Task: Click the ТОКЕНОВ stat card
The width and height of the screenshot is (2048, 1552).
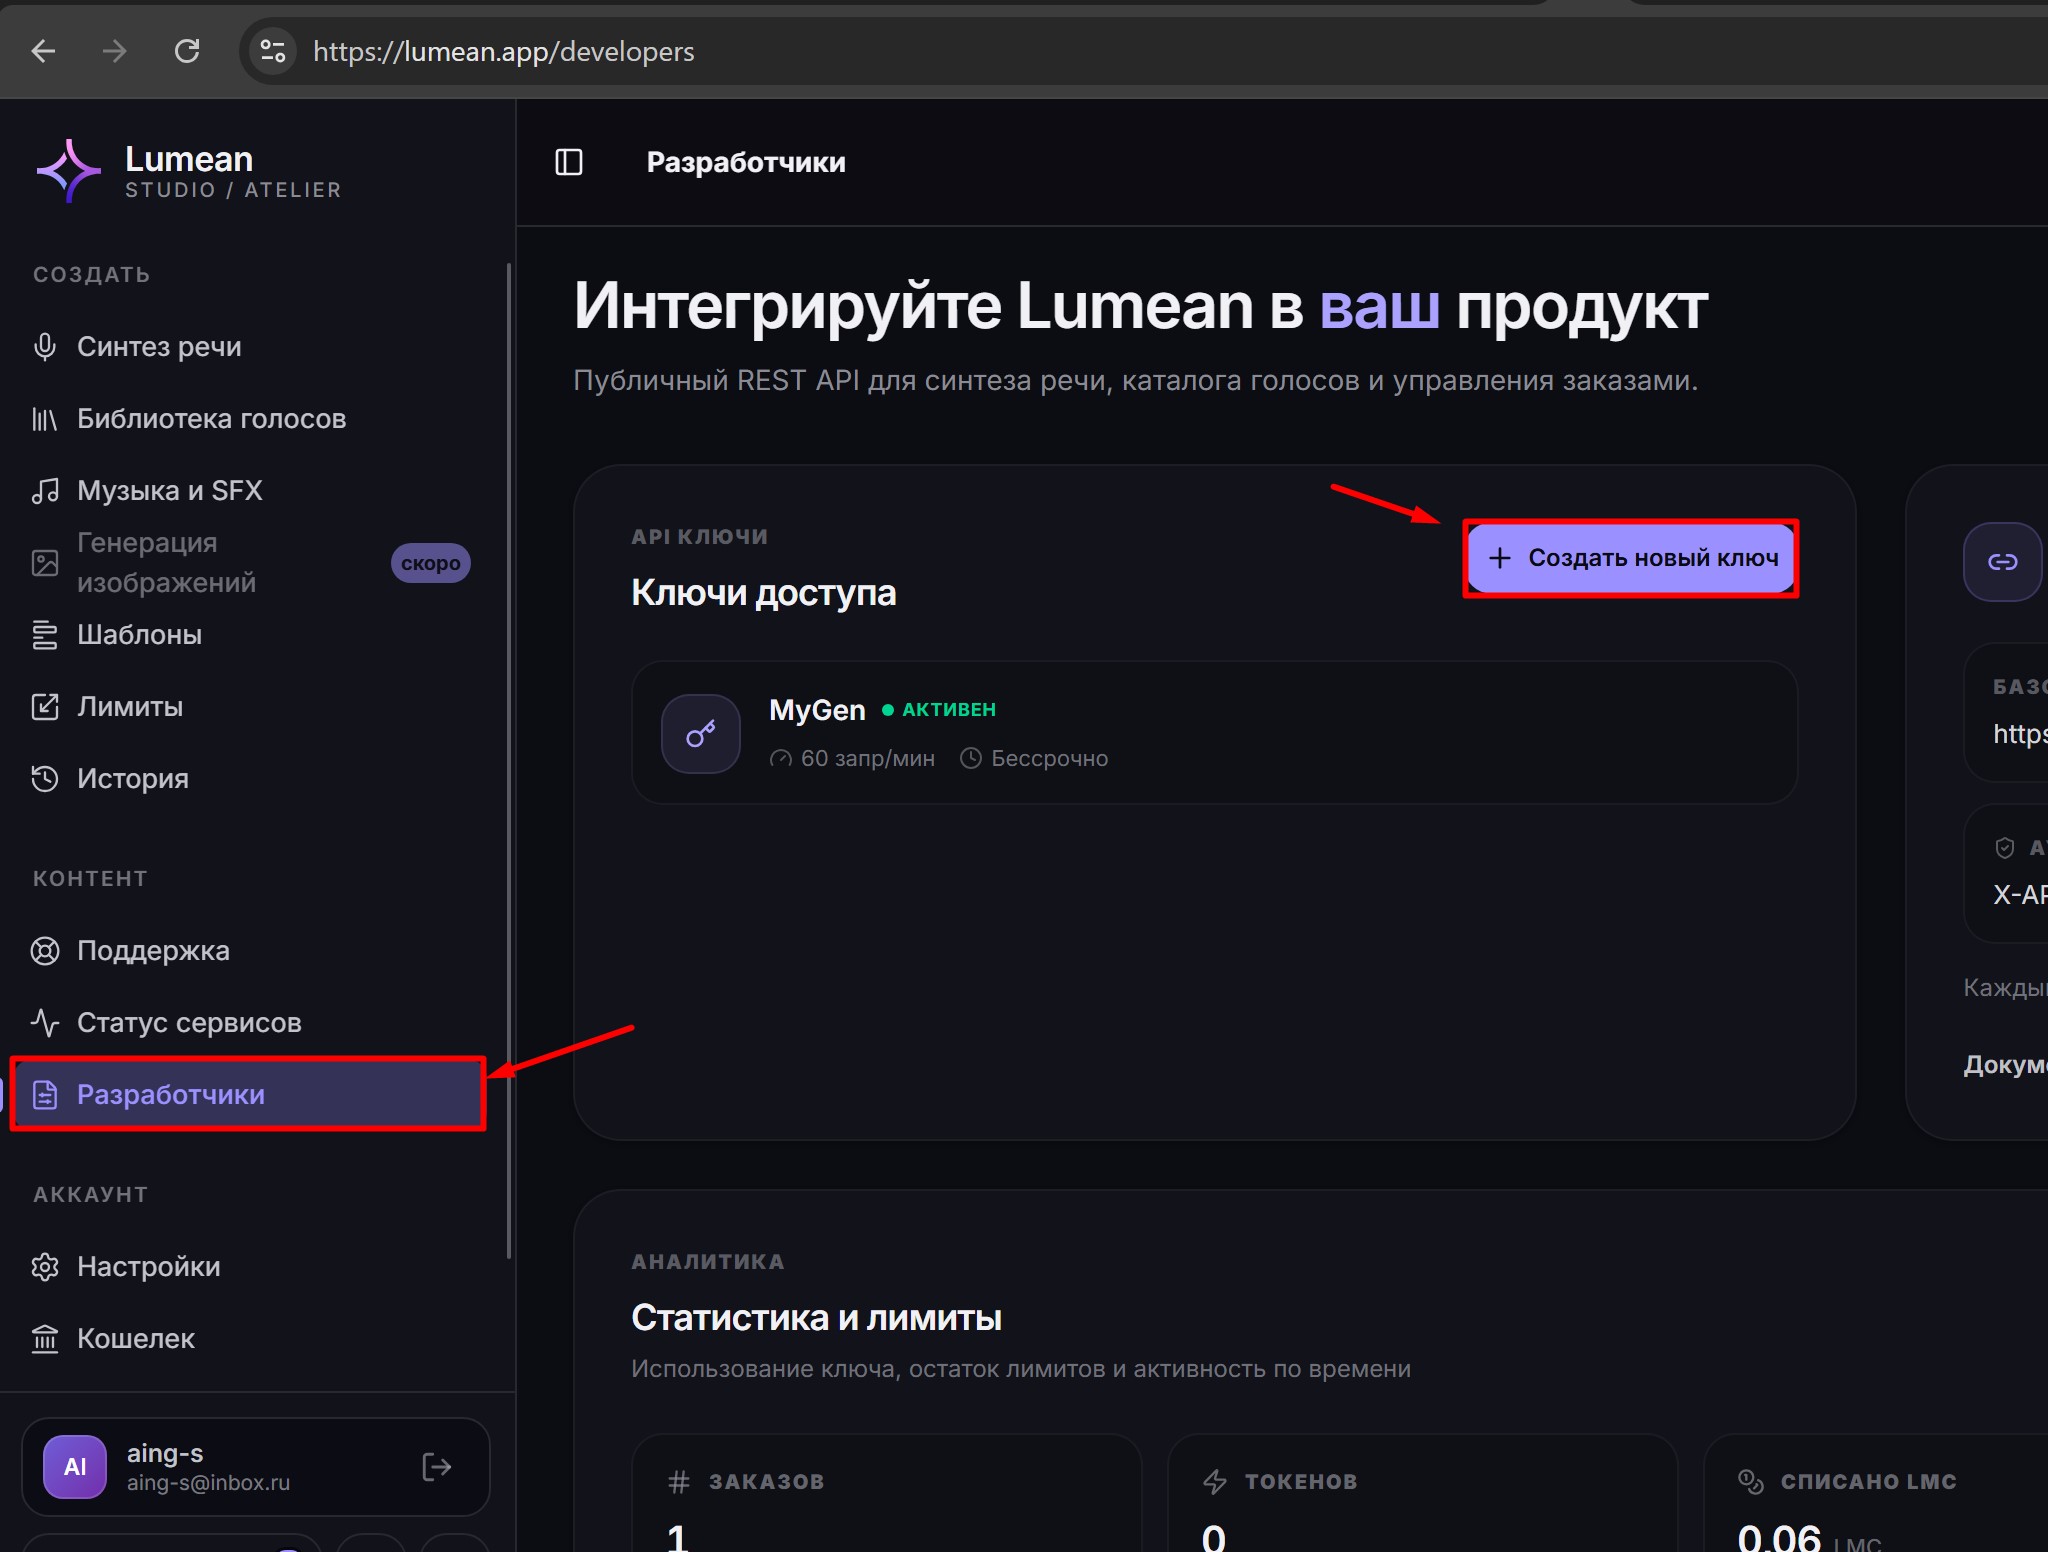Action: [x=1422, y=1493]
